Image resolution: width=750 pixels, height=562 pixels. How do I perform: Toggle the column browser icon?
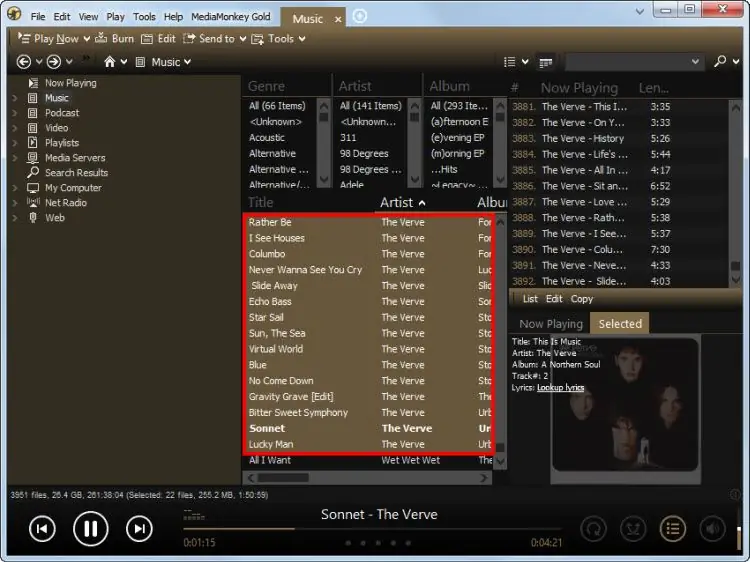pos(546,62)
